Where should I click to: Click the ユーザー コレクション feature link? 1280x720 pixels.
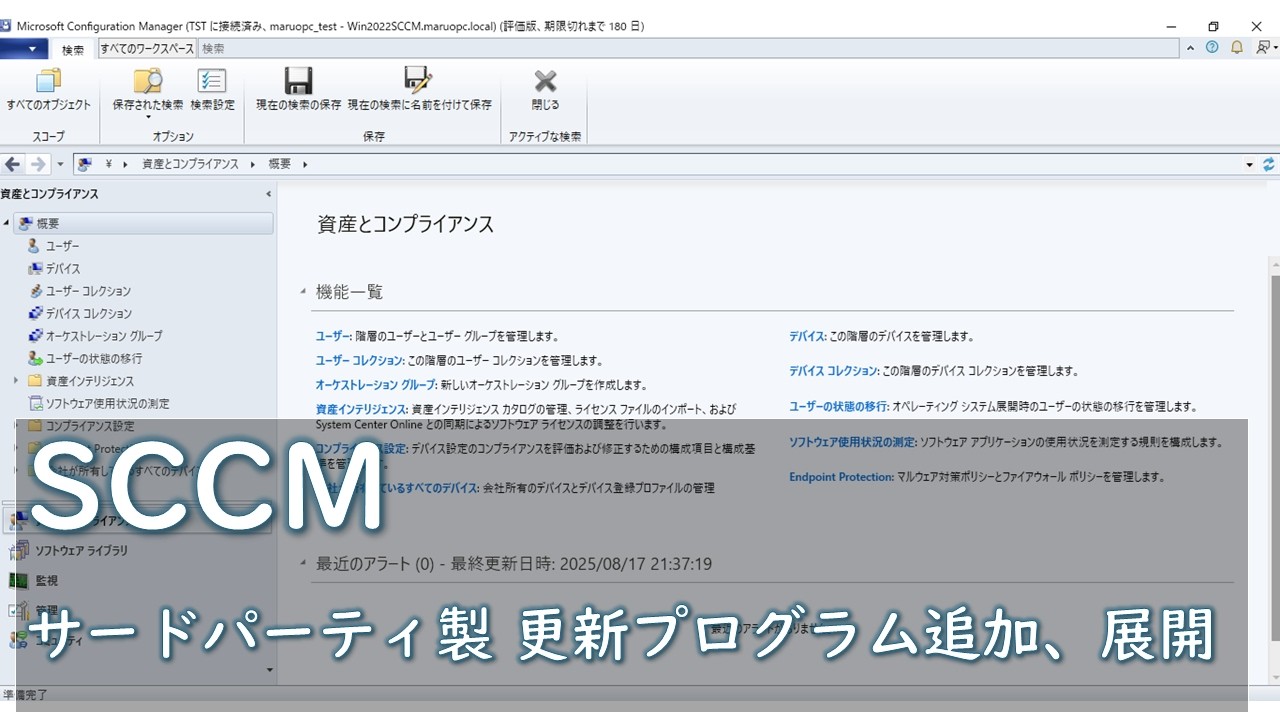point(359,361)
